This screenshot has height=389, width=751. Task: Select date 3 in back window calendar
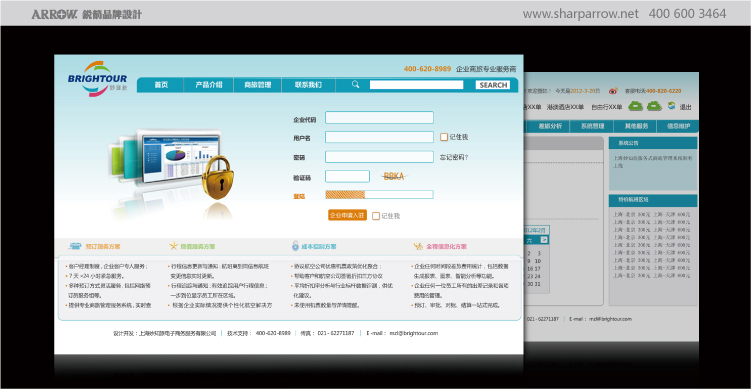pyautogui.click(x=538, y=253)
